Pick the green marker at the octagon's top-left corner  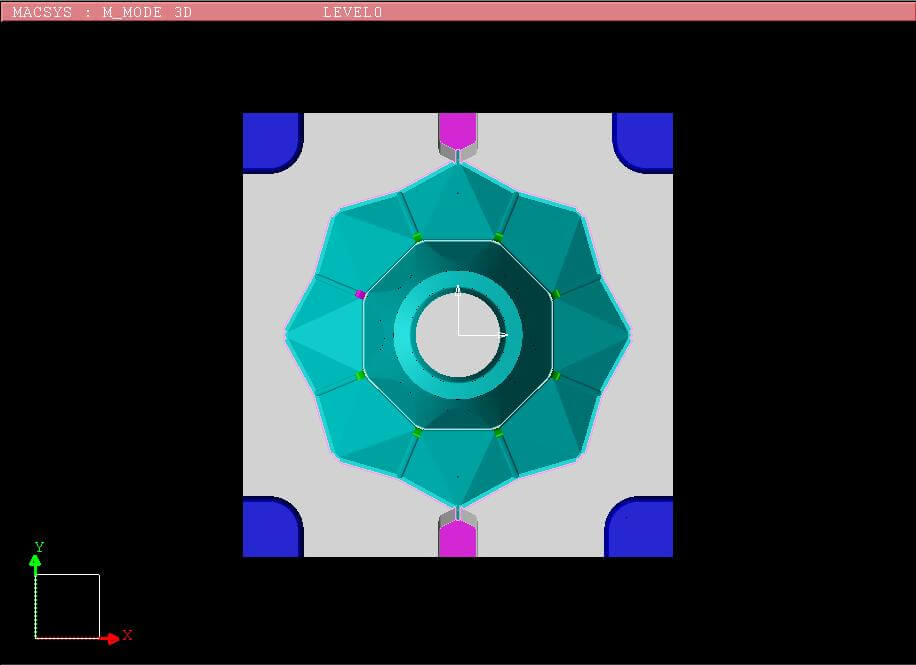pyautogui.click(x=418, y=237)
